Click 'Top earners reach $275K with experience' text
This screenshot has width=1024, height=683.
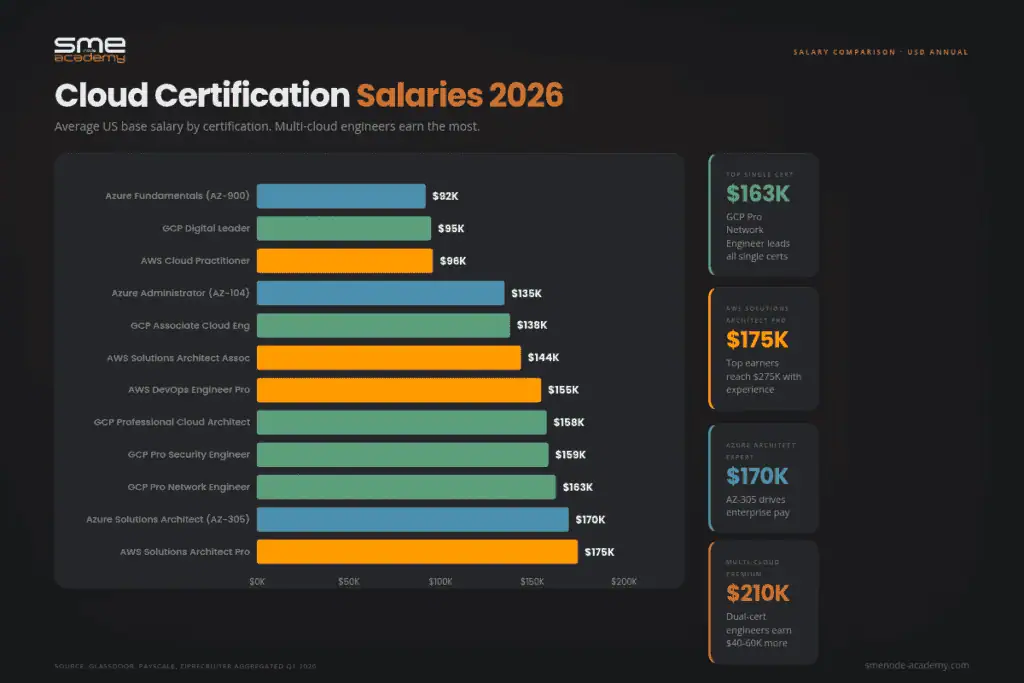(x=763, y=376)
